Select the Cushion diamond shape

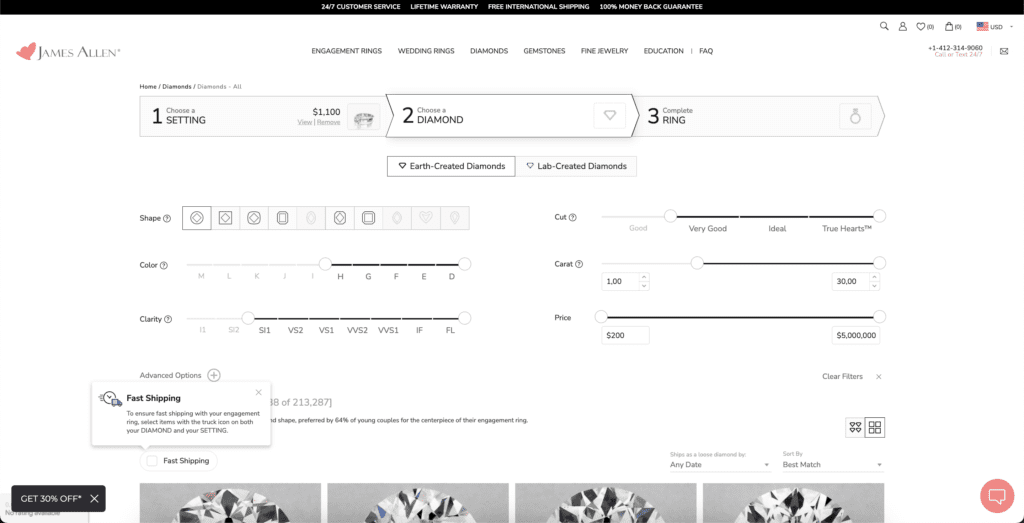click(254, 218)
